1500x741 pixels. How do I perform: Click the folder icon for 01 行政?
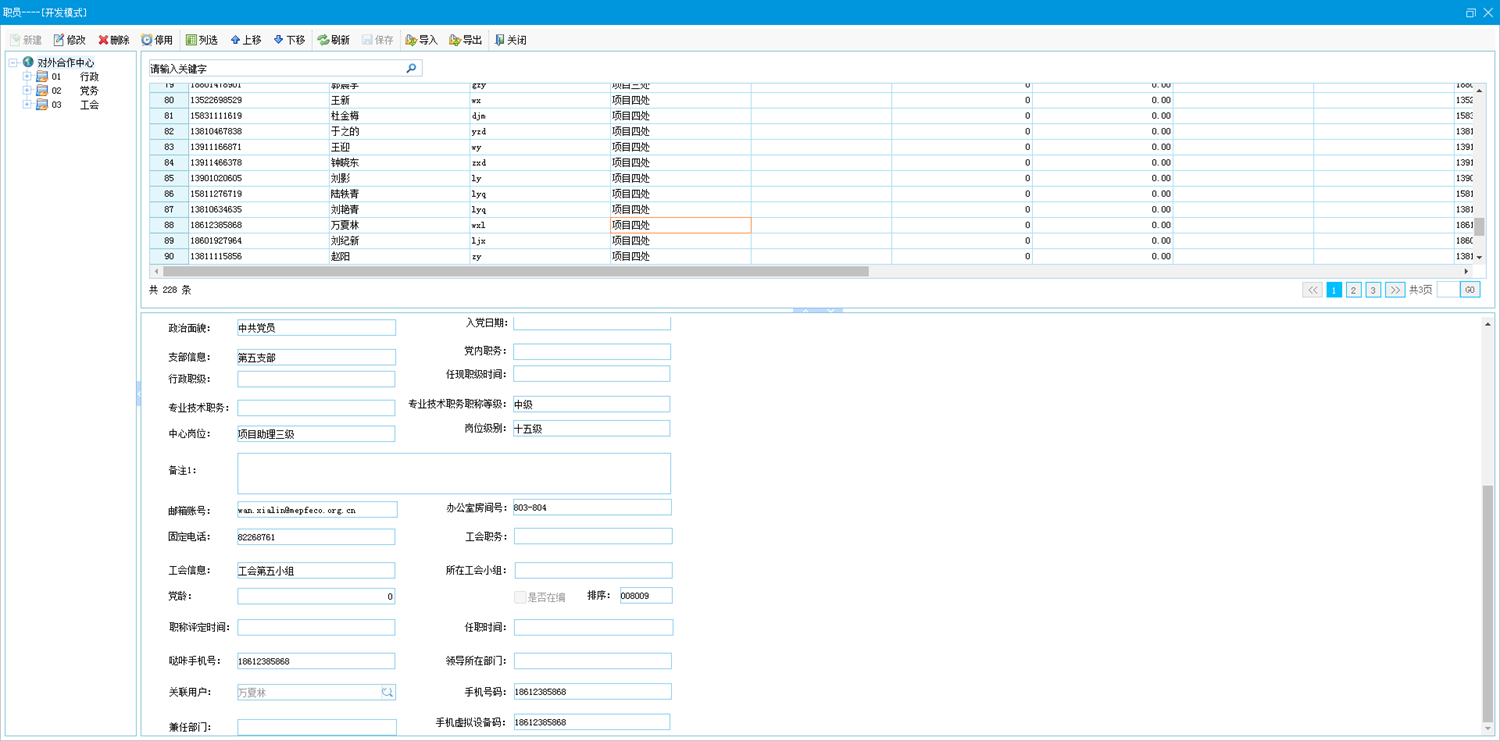coord(42,76)
